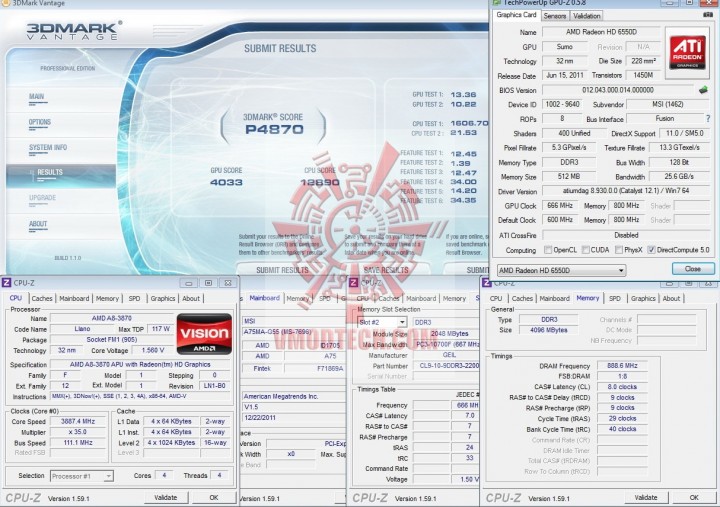Click the 3DMark Vantage logo
The width and height of the screenshot is (720, 507).
pyautogui.click(x=73, y=30)
